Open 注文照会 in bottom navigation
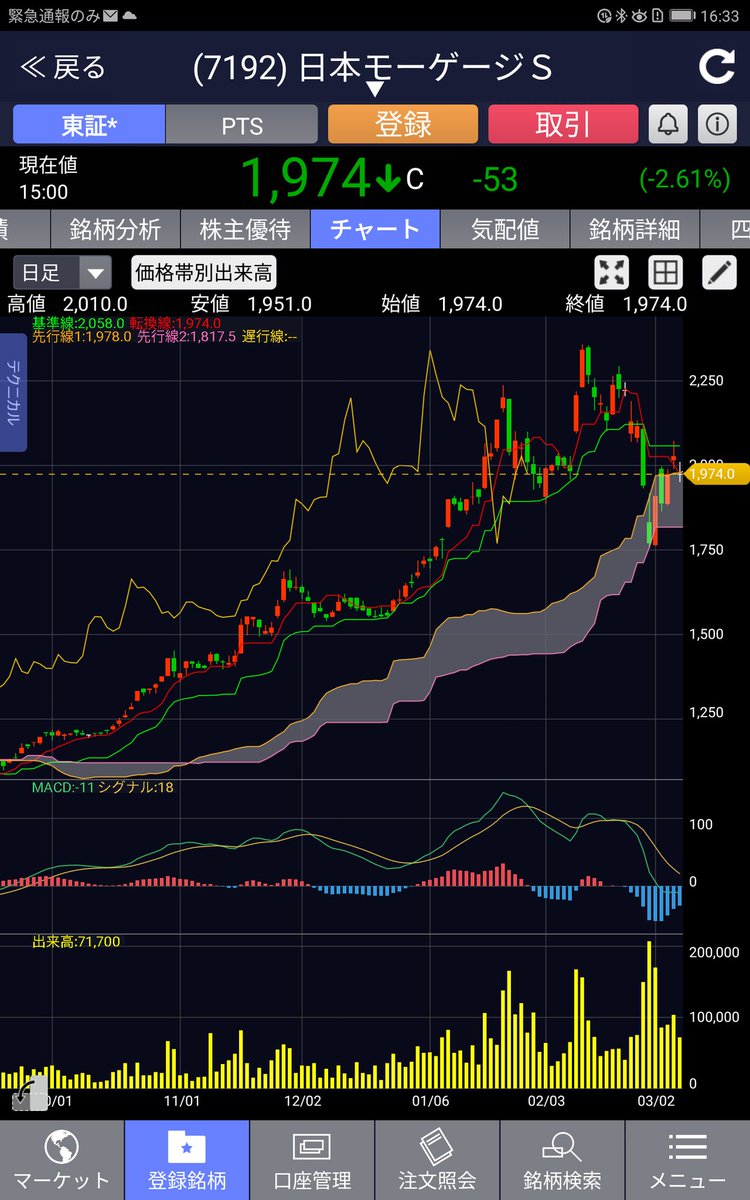 pyautogui.click(x=437, y=1160)
